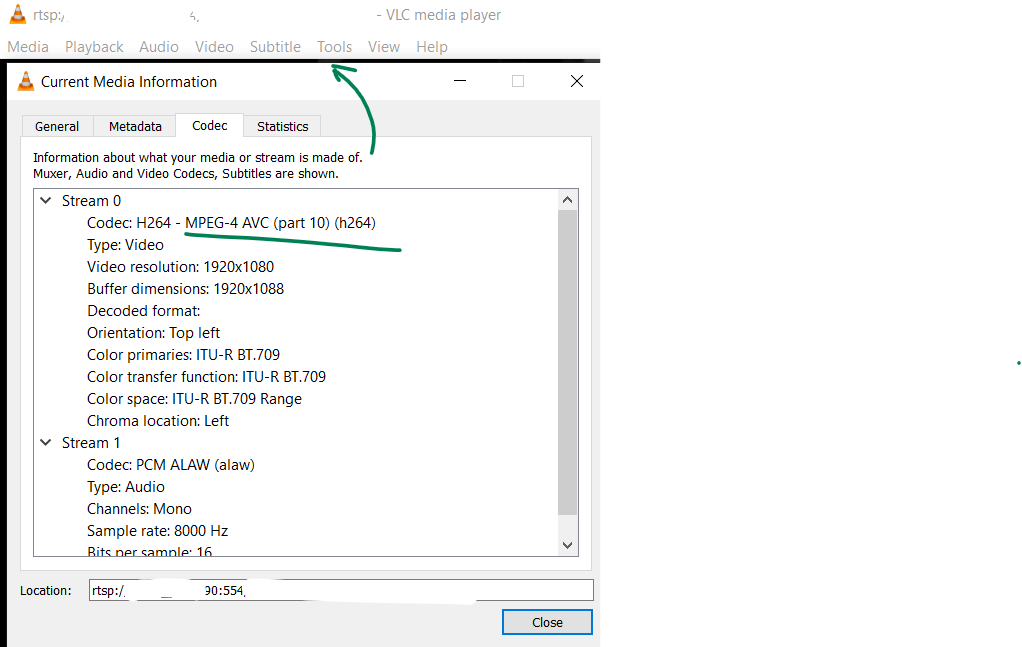Click the scroll up arrow in codec list
The height and width of the screenshot is (647, 1022).
(x=567, y=200)
